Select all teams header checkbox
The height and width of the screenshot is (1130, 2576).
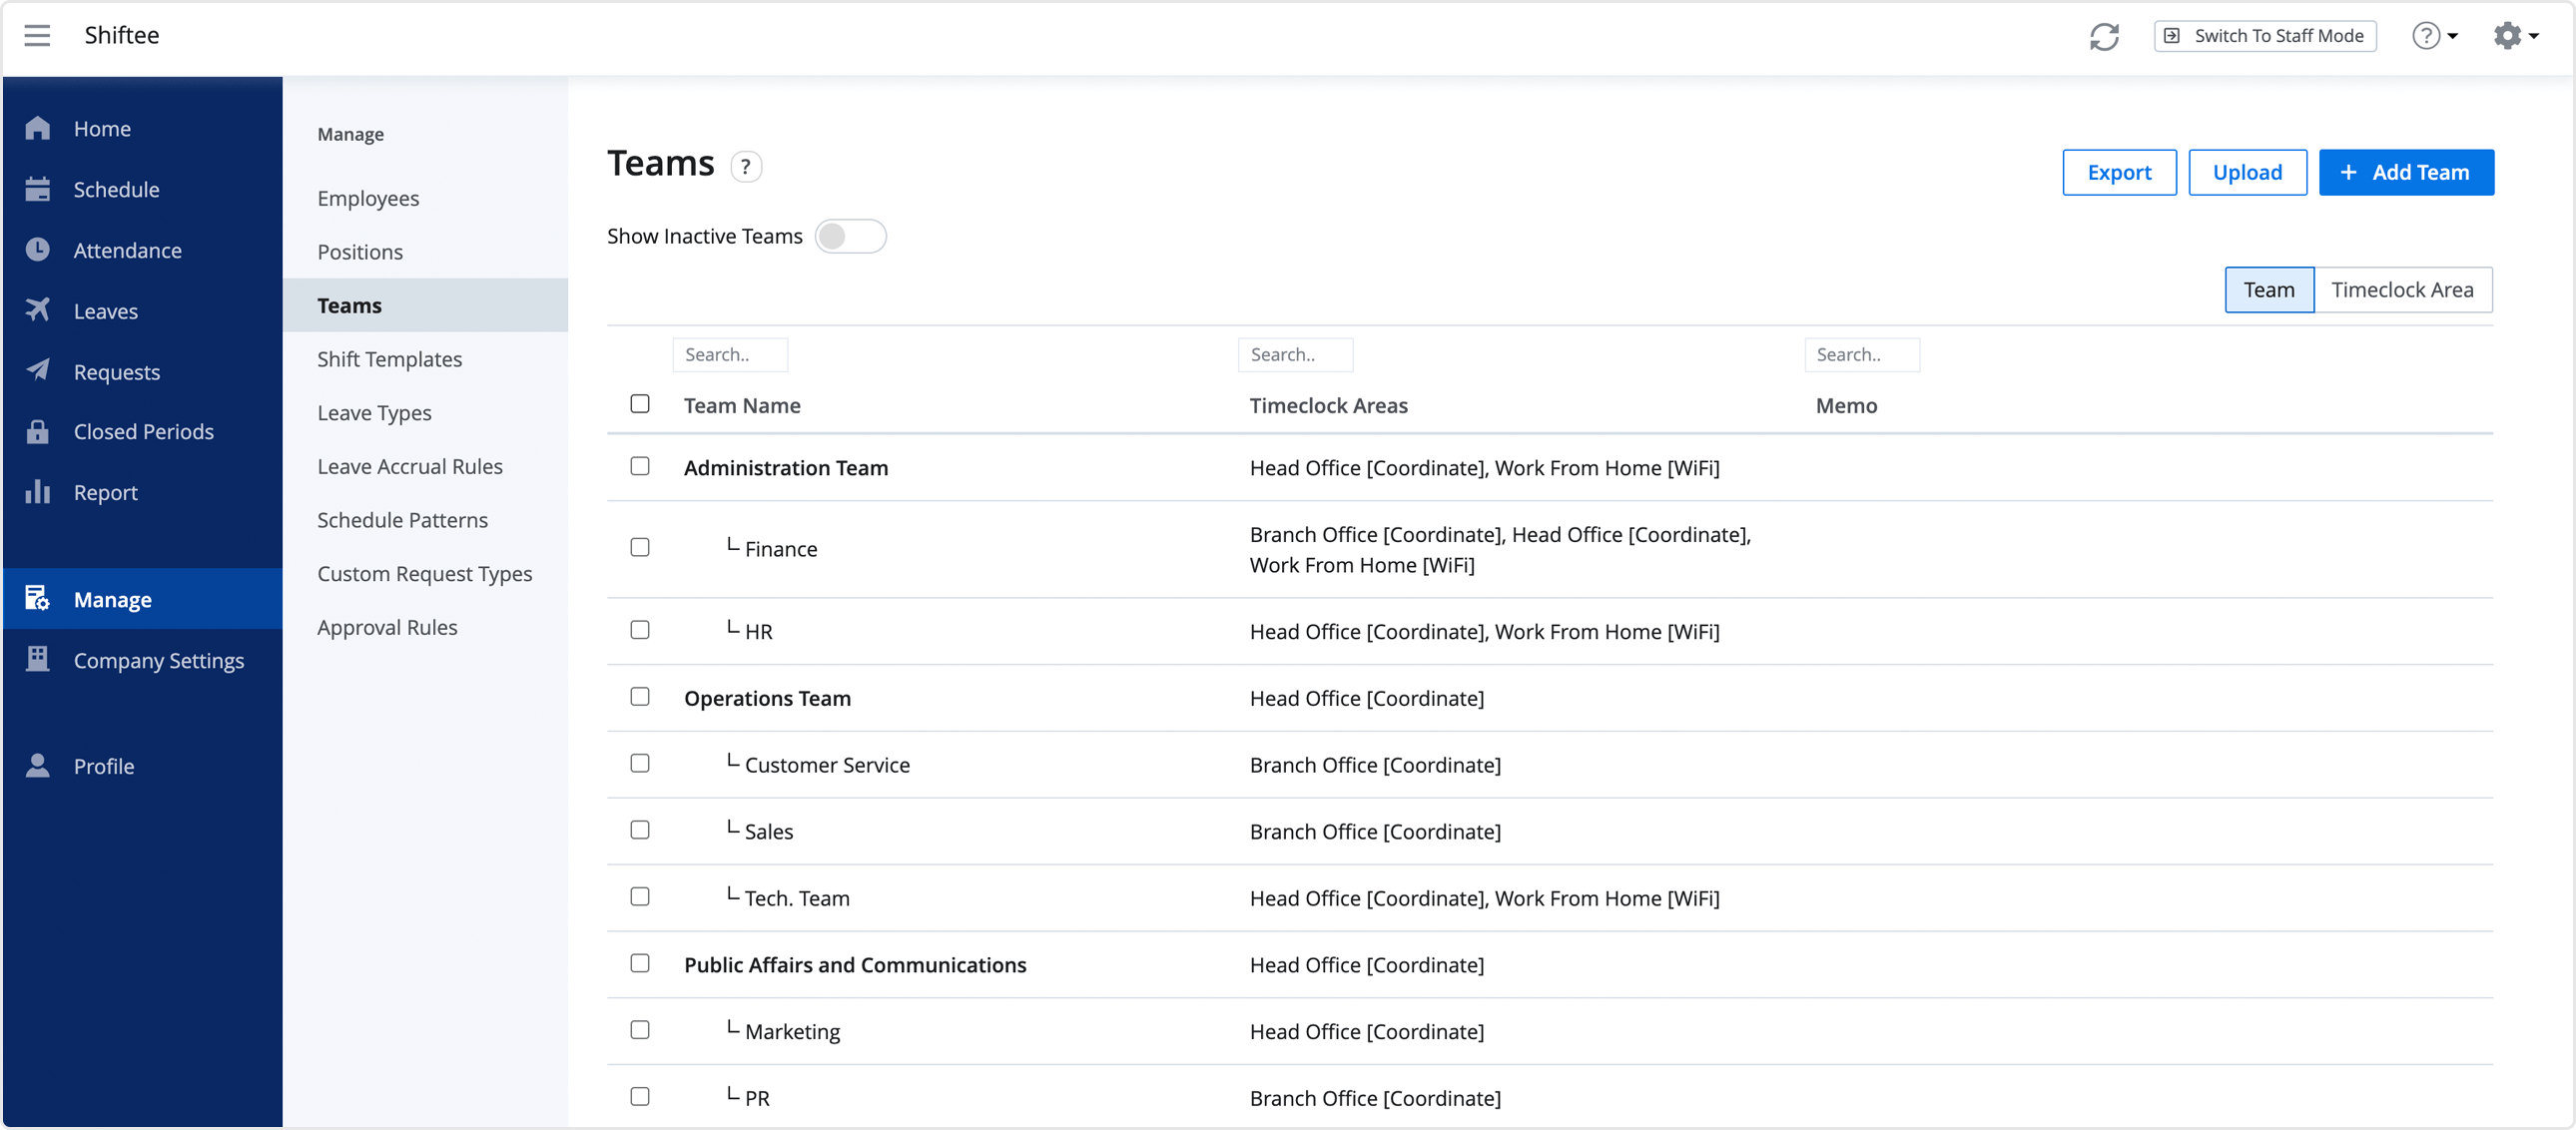(640, 404)
